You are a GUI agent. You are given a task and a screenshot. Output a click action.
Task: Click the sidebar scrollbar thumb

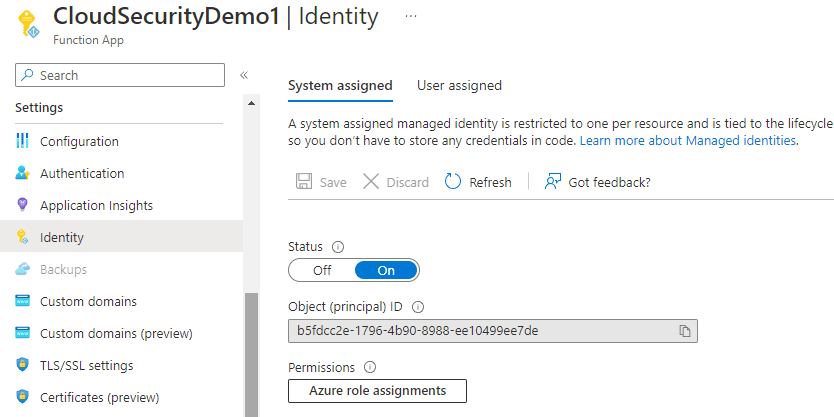coord(252,354)
